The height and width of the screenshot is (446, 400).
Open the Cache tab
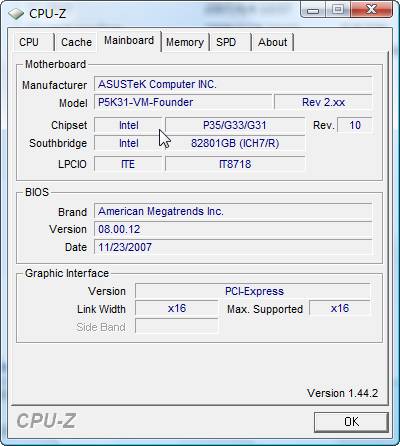(x=76, y=42)
